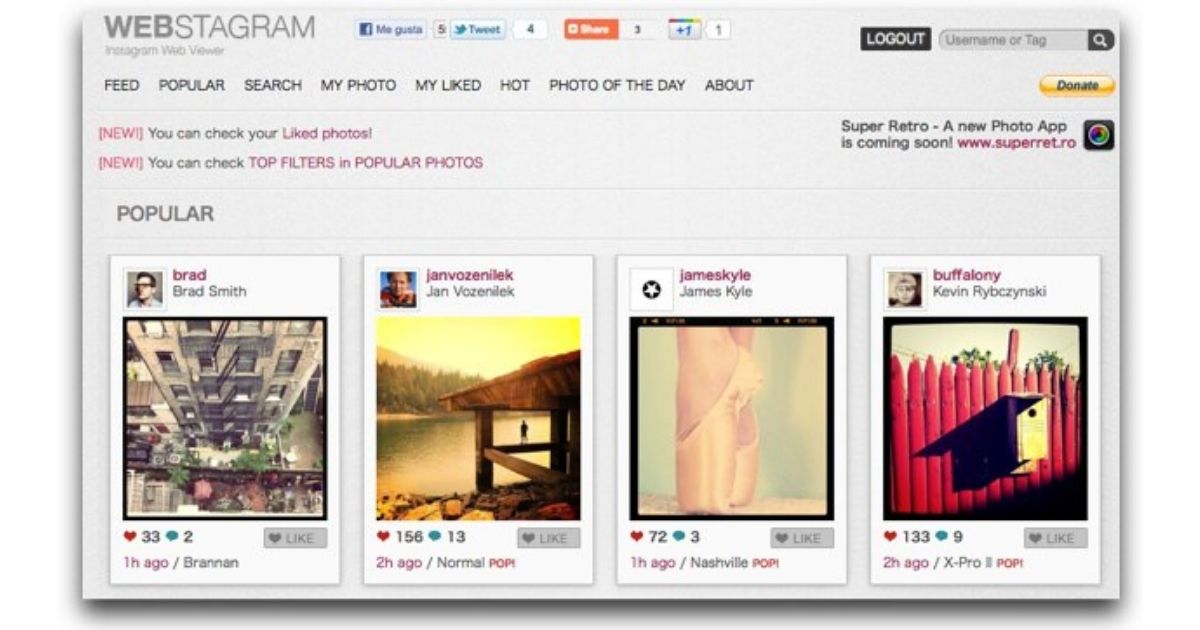Viewport: 1200px width, 630px height.
Task: Click the yellow Donate button
Action: click(x=1077, y=86)
